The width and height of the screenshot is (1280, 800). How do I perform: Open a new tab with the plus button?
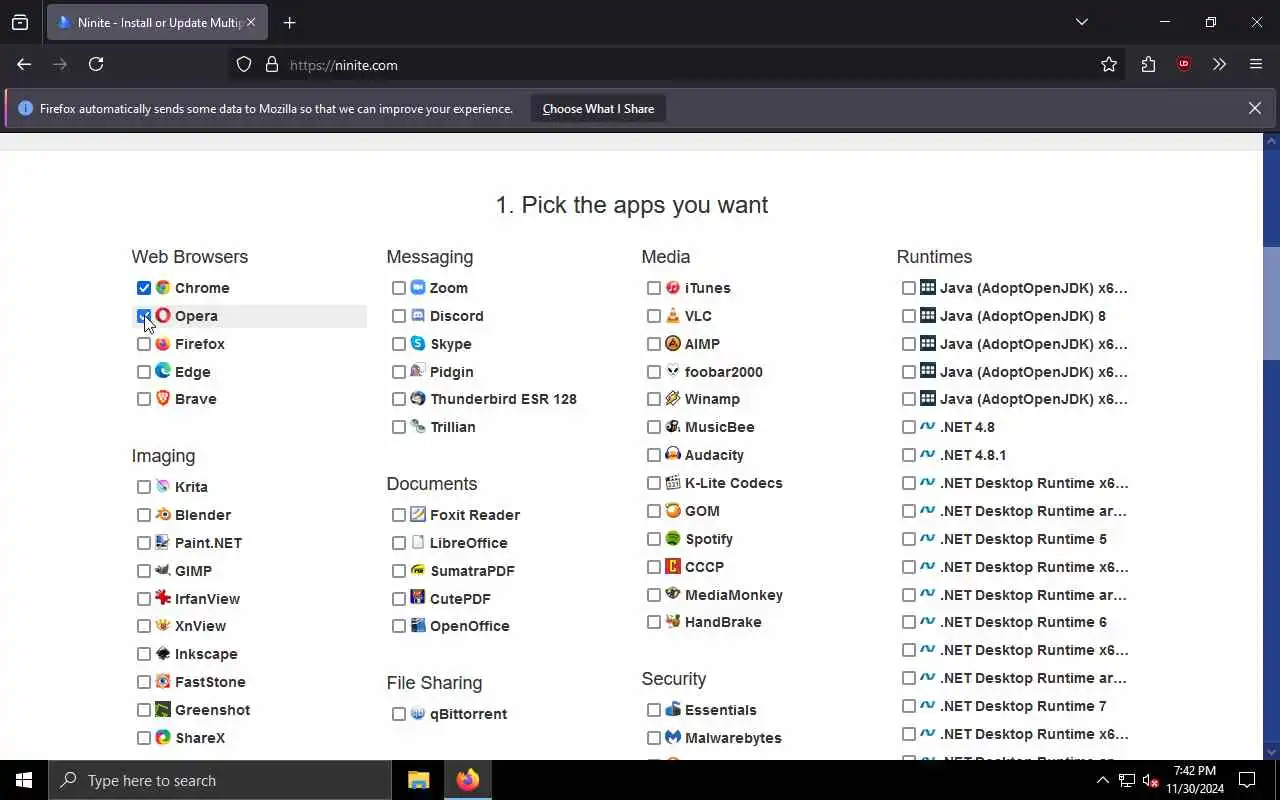(x=289, y=22)
